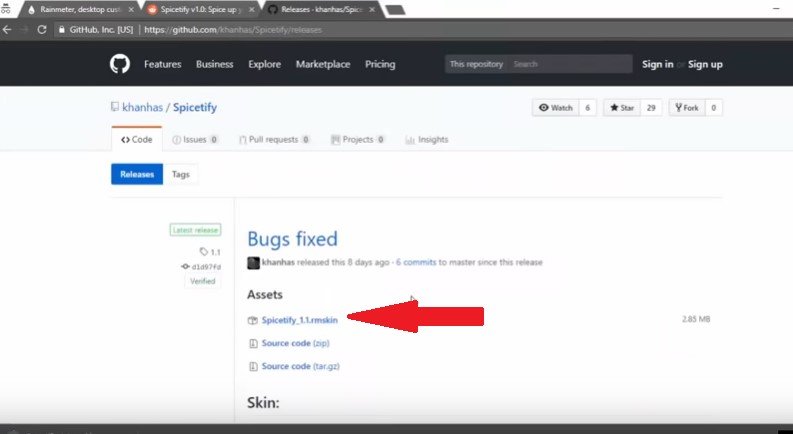
Task: Click the 2.85 MB file size text
Action: tap(696, 319)
